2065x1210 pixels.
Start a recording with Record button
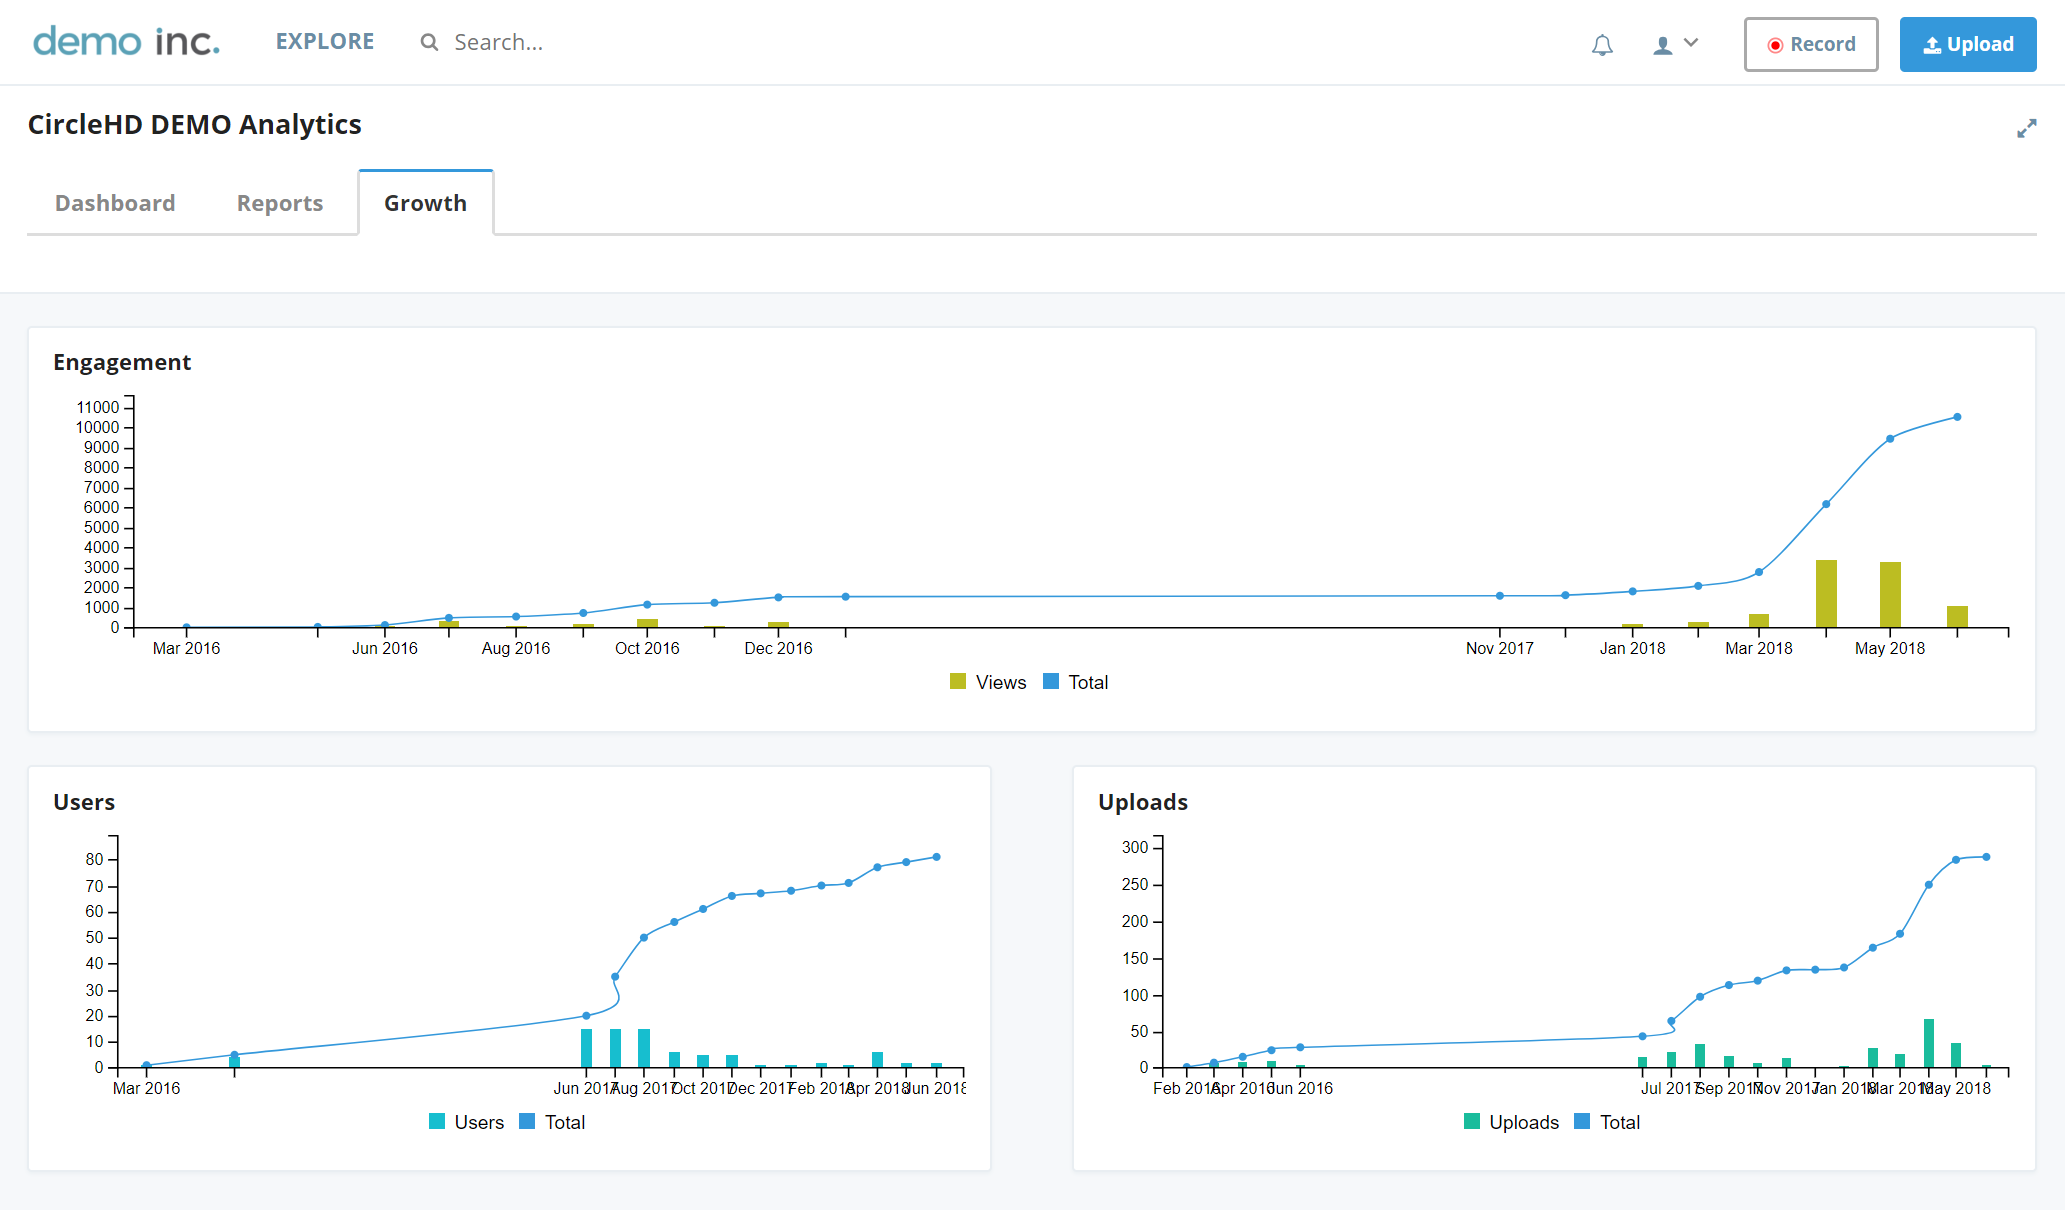[1811, 44]
